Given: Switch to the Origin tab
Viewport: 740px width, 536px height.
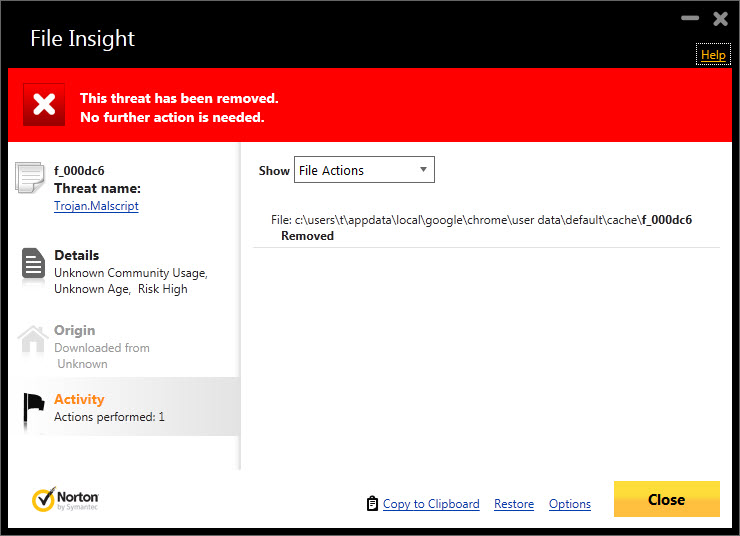Looking at the screenshot, I should pos(124,346).
